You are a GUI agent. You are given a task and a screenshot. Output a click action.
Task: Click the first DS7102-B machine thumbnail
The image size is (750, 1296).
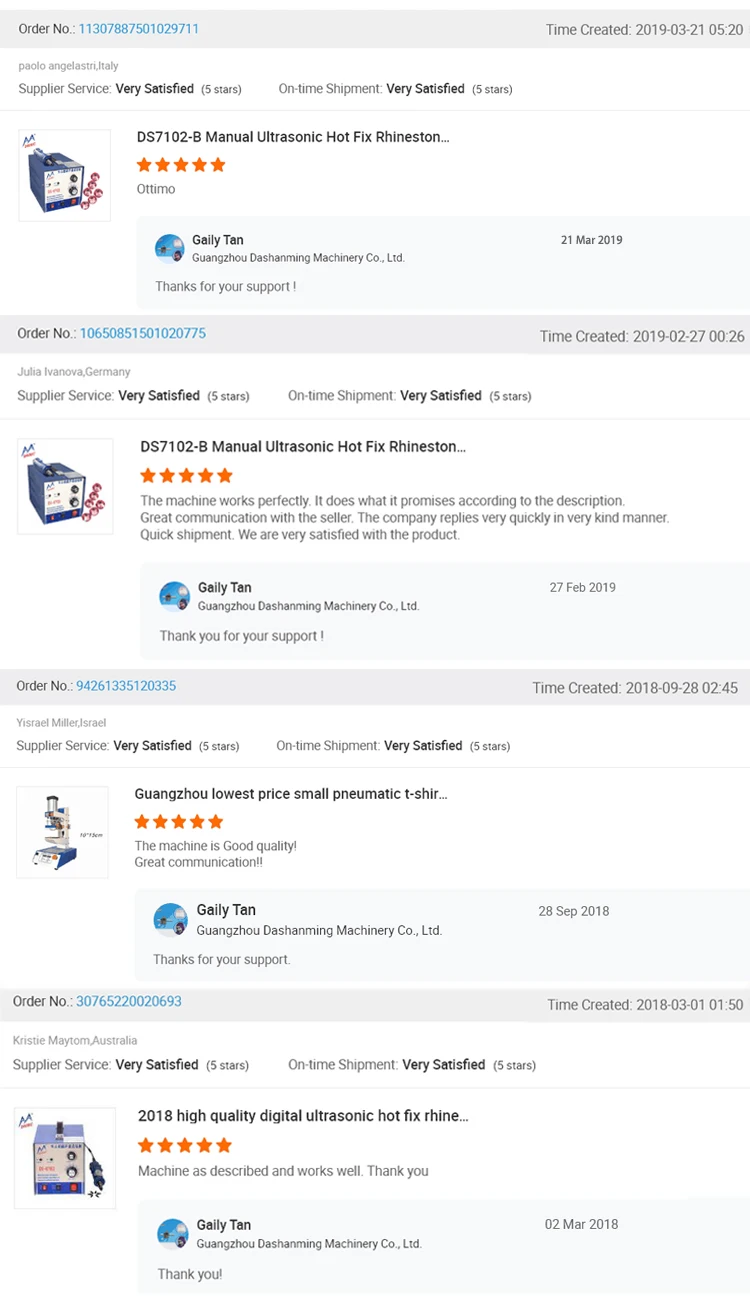click(x=65, y=175)
